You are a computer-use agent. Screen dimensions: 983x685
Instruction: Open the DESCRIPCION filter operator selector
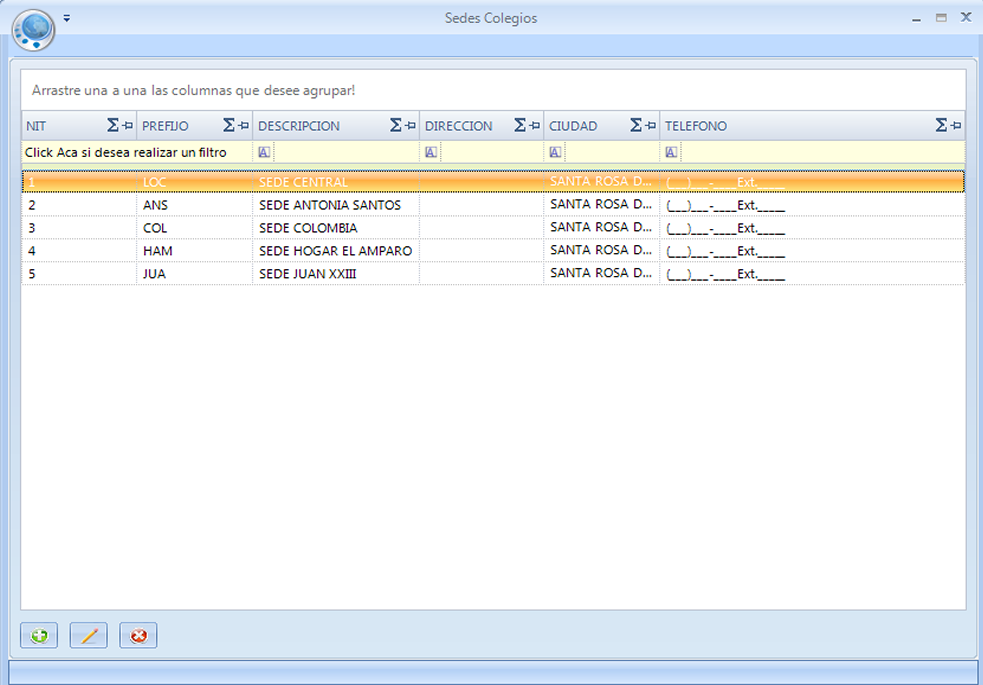pos(264,153)
